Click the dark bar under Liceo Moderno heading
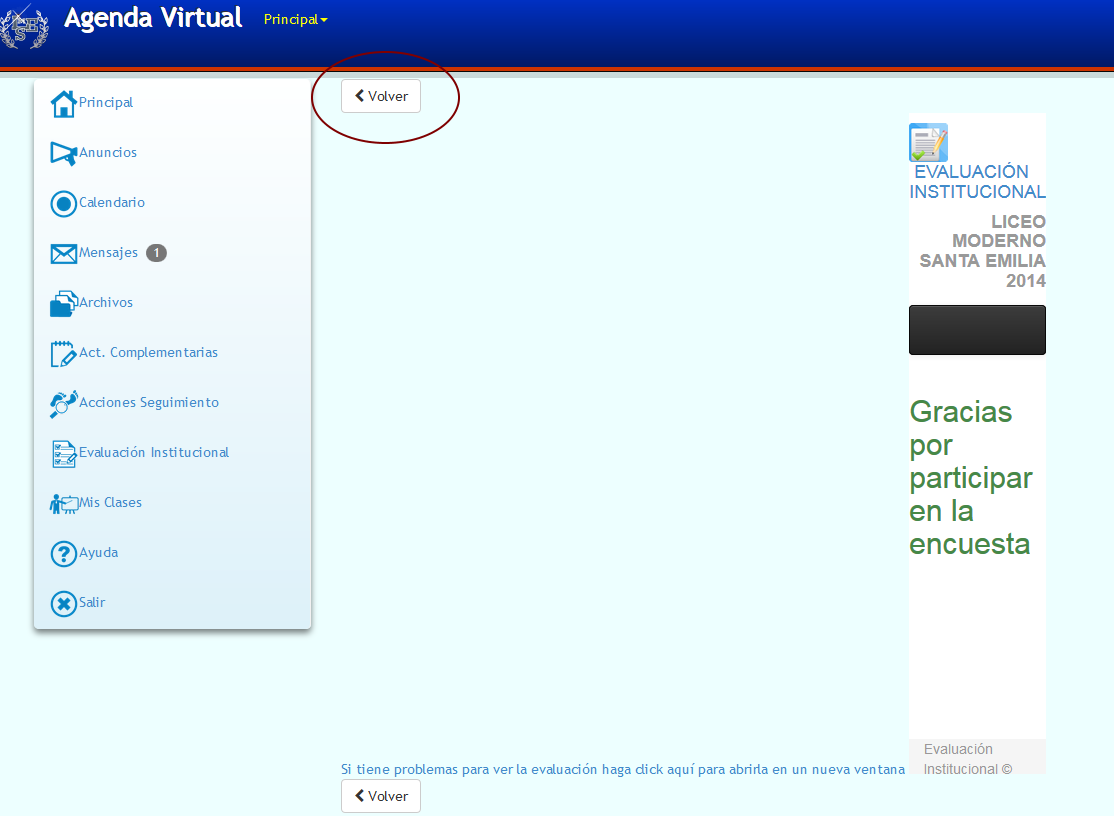The height and width of the screenshot is (816, 1114). click(977, 330)
